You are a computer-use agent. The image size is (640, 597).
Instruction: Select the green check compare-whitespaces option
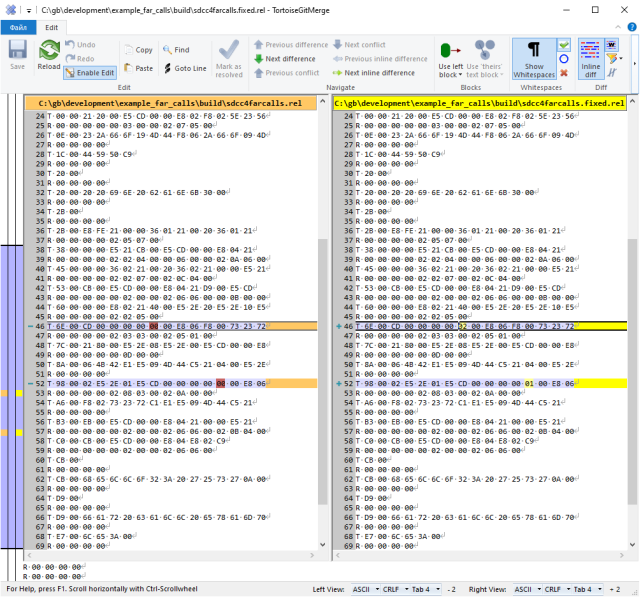pos(564,45)
